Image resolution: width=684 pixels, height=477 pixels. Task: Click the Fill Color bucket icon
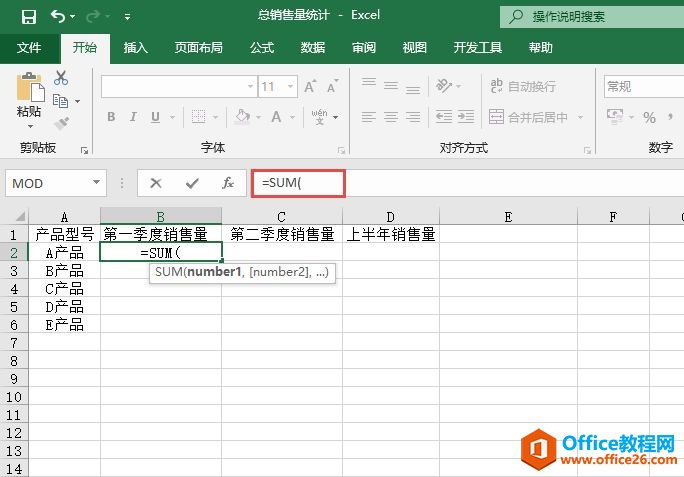coord(243,117)
